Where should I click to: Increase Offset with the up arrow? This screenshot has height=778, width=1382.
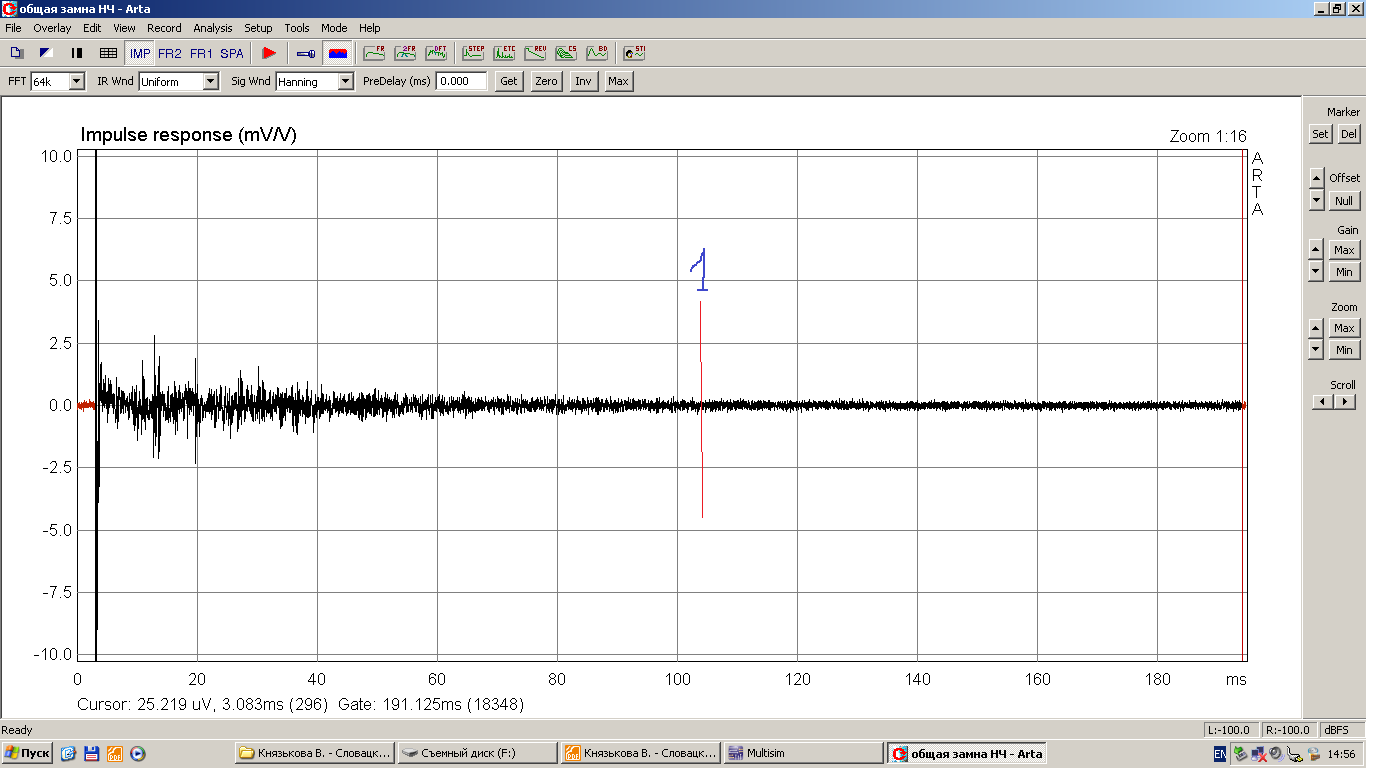1316,178
